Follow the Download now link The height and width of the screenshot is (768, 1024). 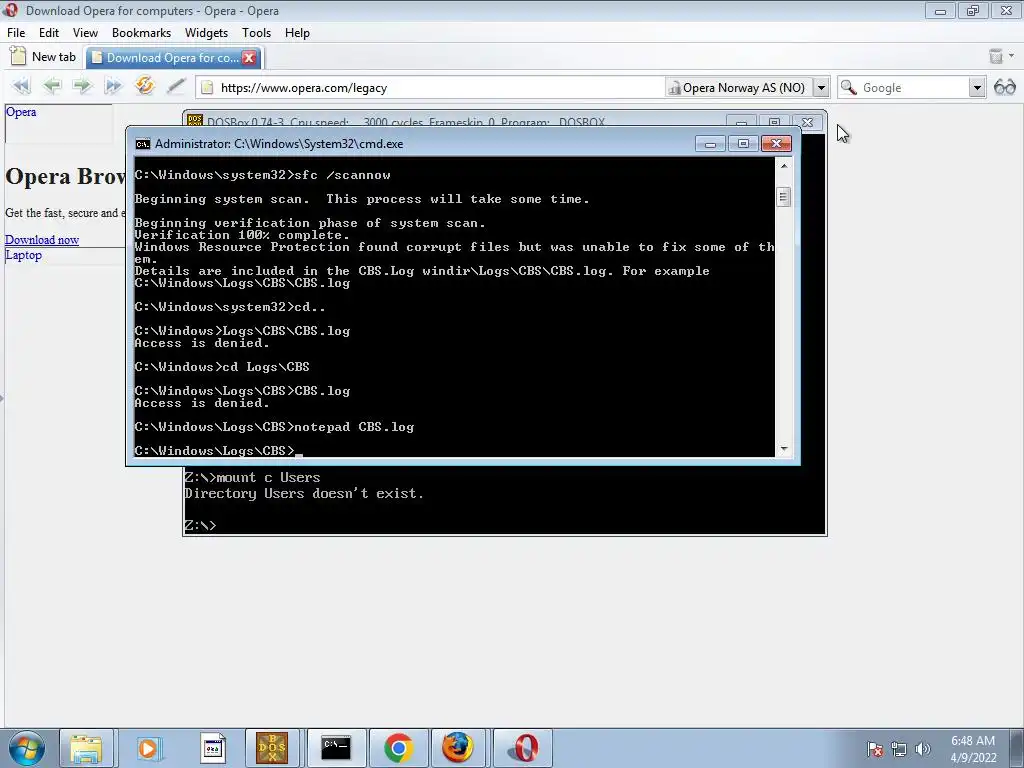(x=42, y=240)
